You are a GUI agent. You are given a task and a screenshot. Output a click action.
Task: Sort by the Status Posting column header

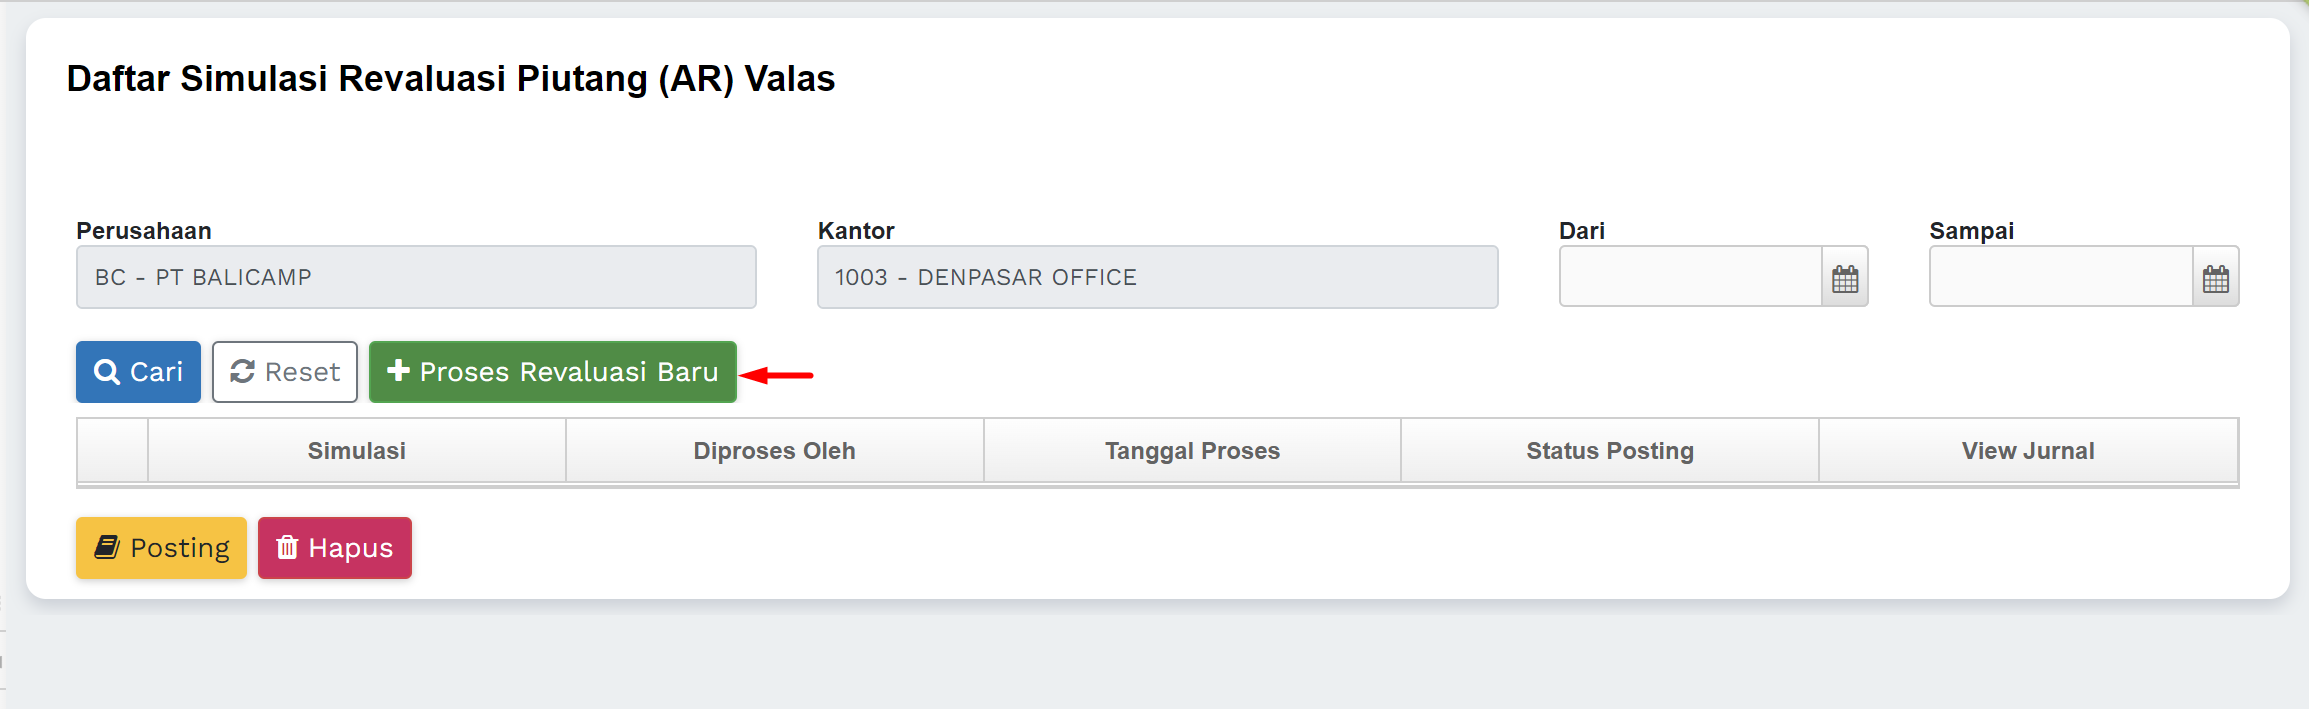[1610, 451]
